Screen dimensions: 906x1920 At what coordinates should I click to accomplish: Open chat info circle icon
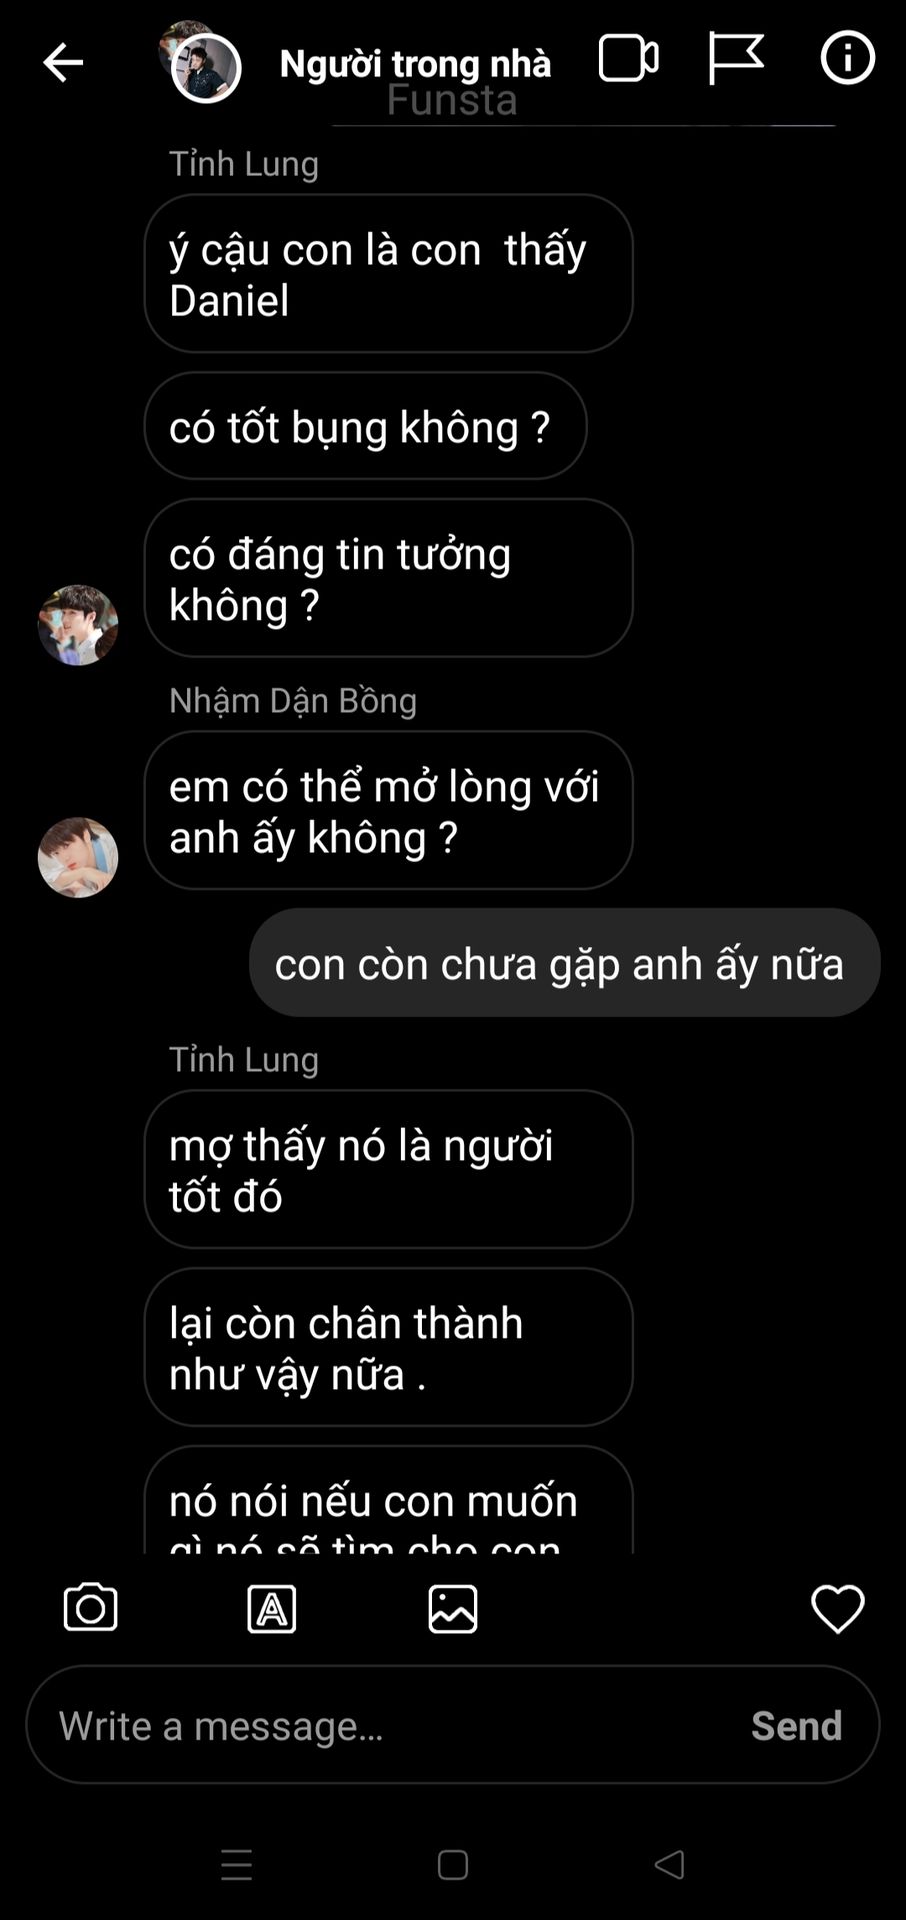847,58
